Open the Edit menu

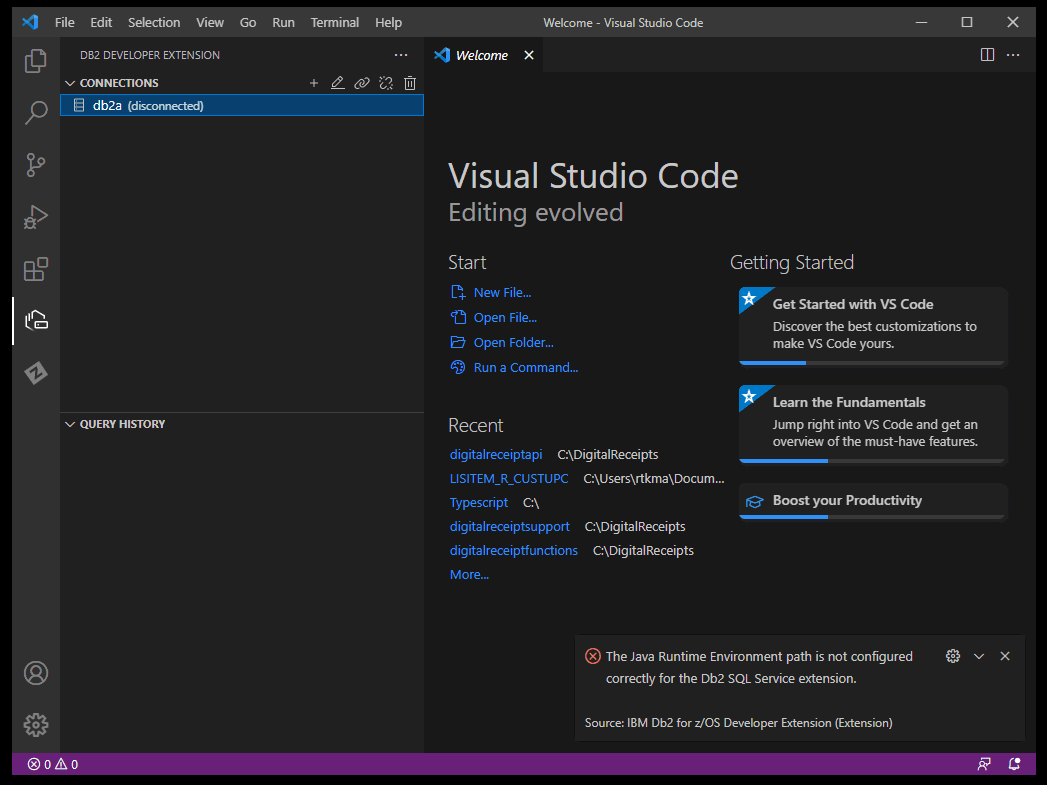point(101,23)
